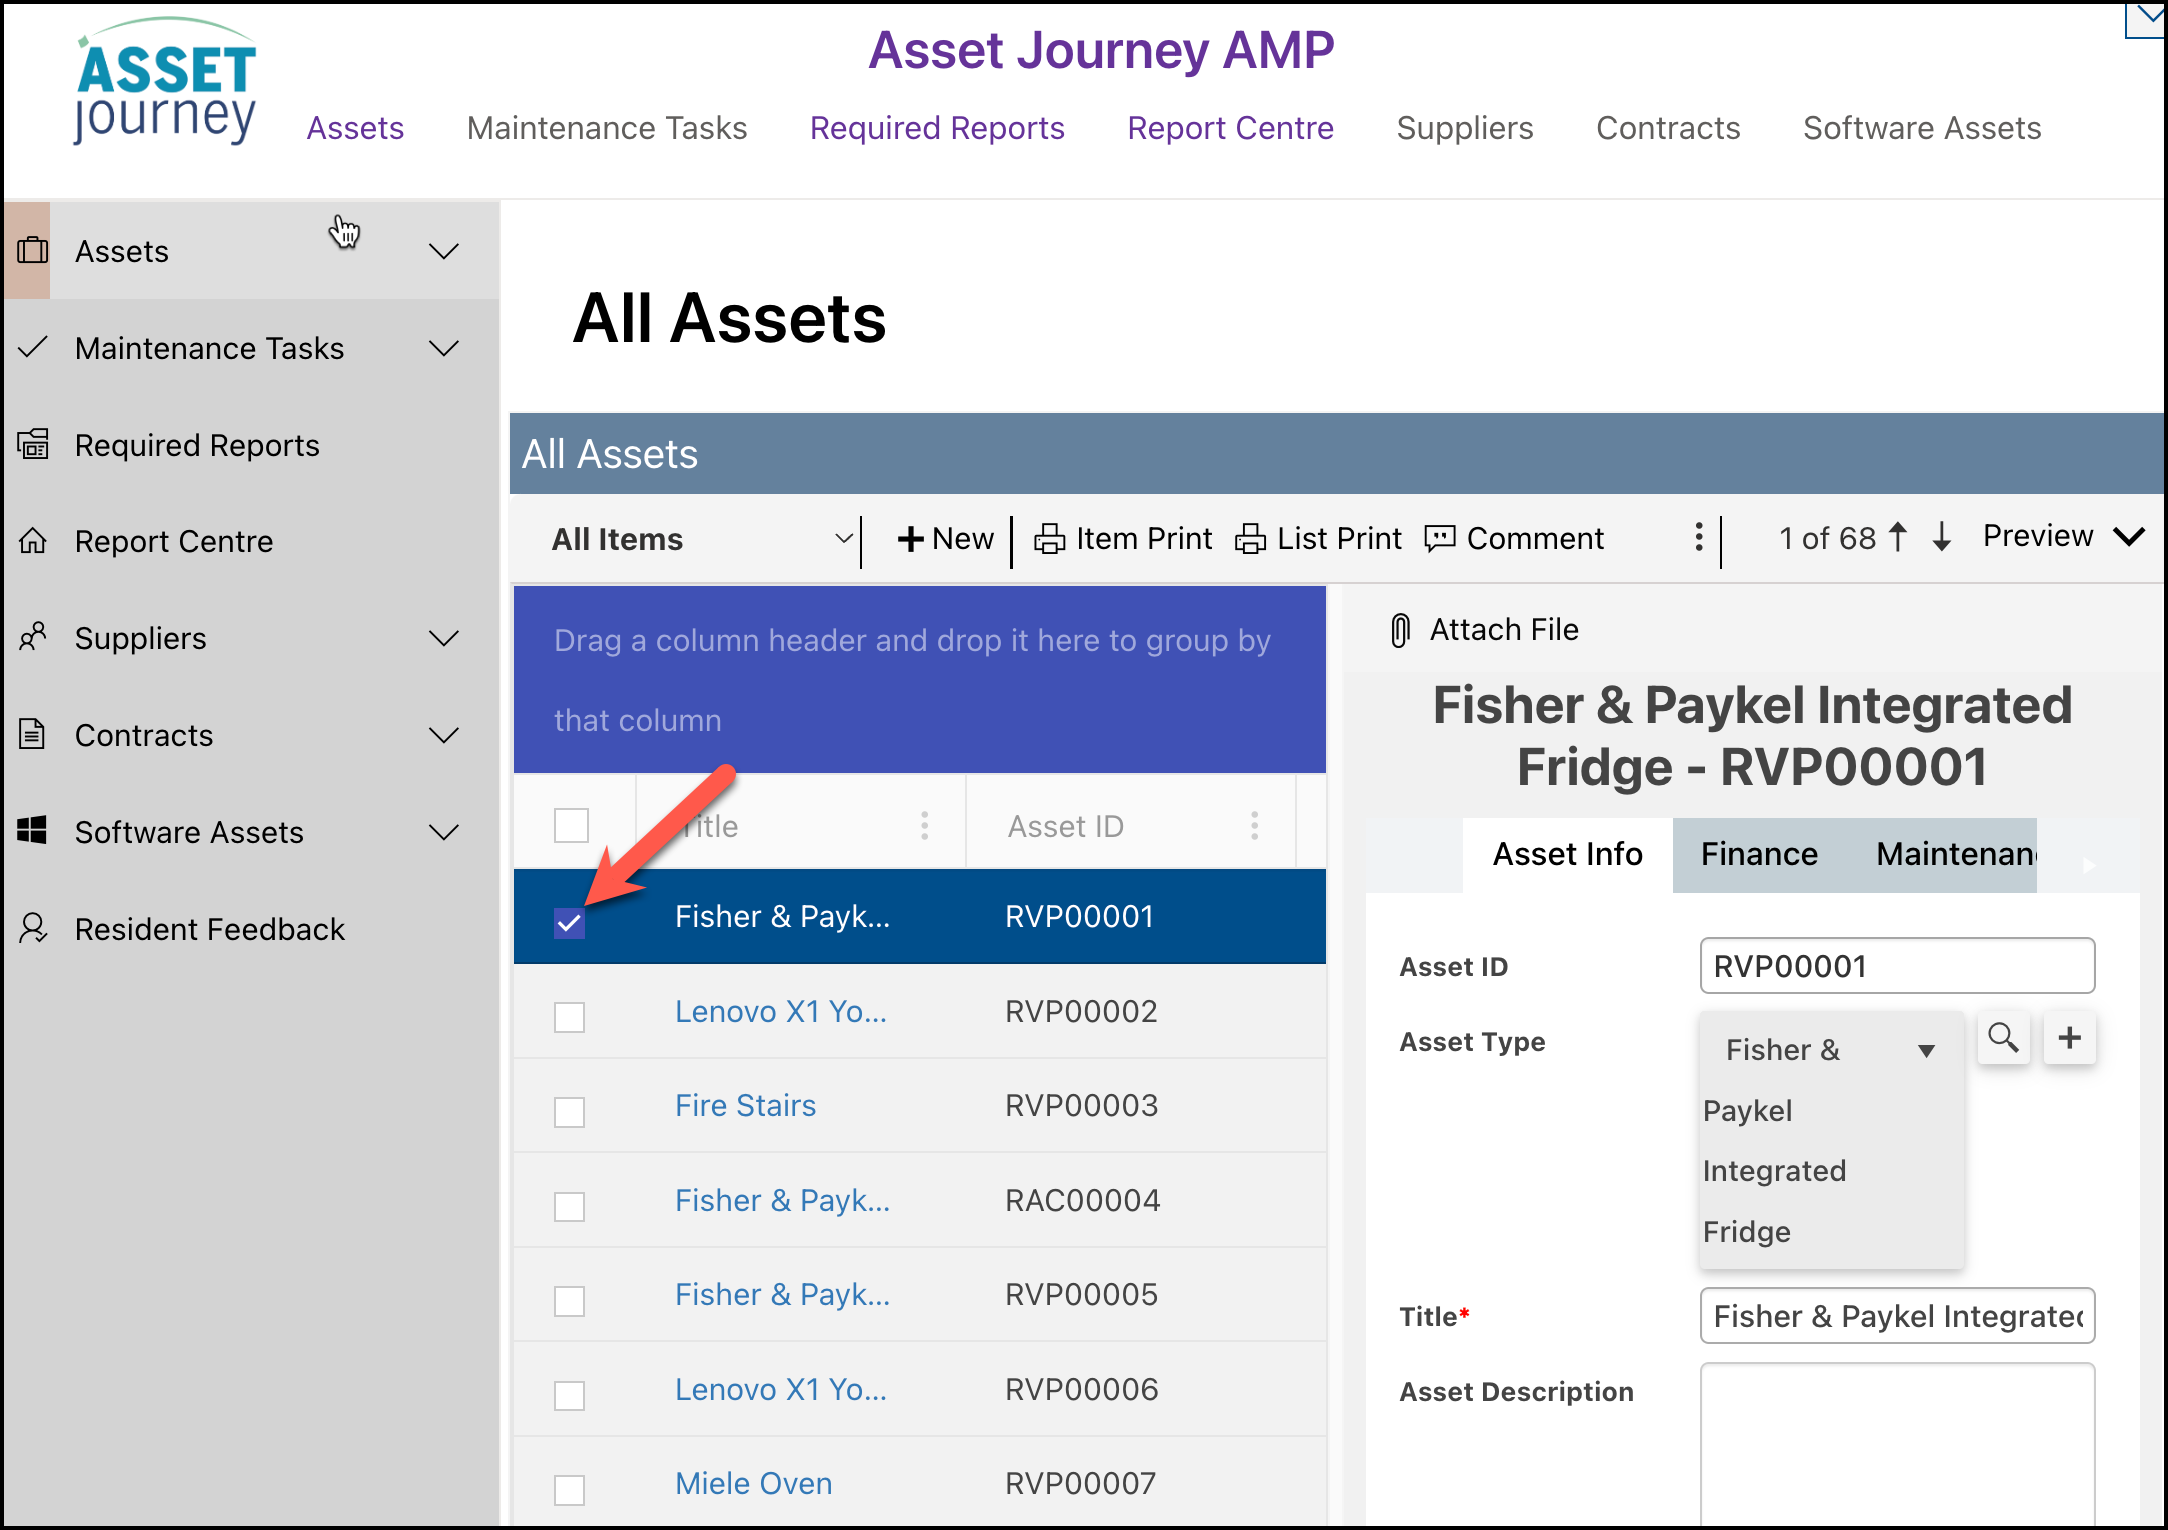Click the Item Print printer icon
The image size is (2168, 1530).
[x=1049, y=539]
